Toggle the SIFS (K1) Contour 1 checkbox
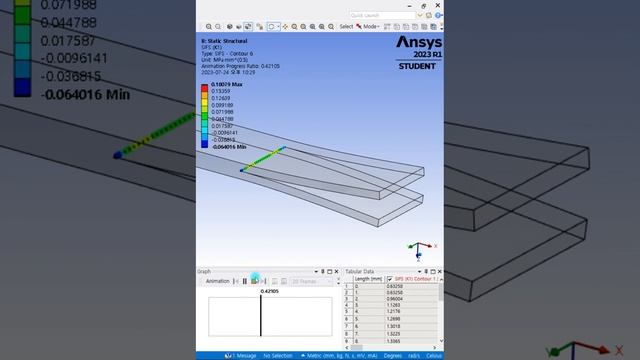 coord(390,279)
